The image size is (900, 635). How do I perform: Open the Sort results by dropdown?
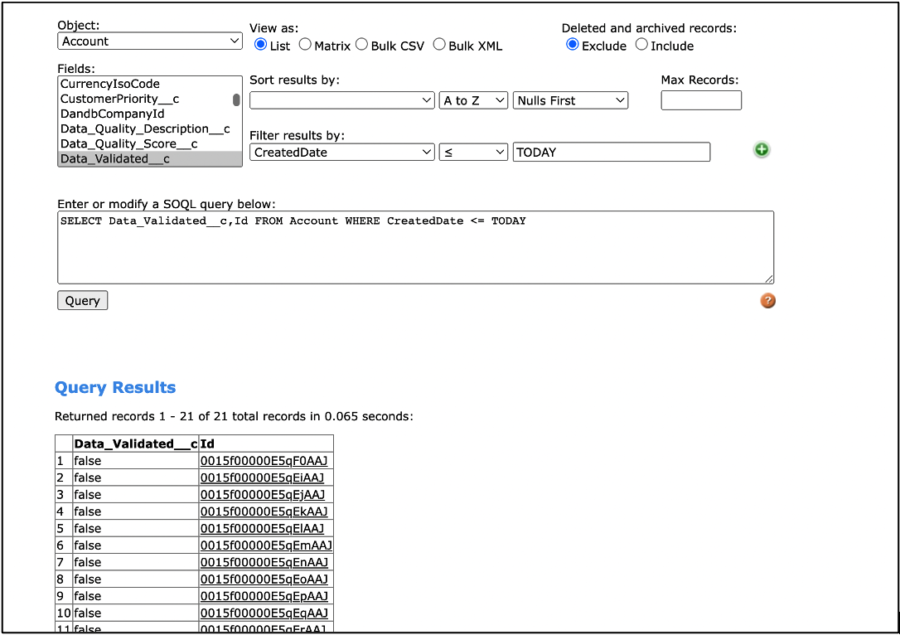tap(342, 100)
